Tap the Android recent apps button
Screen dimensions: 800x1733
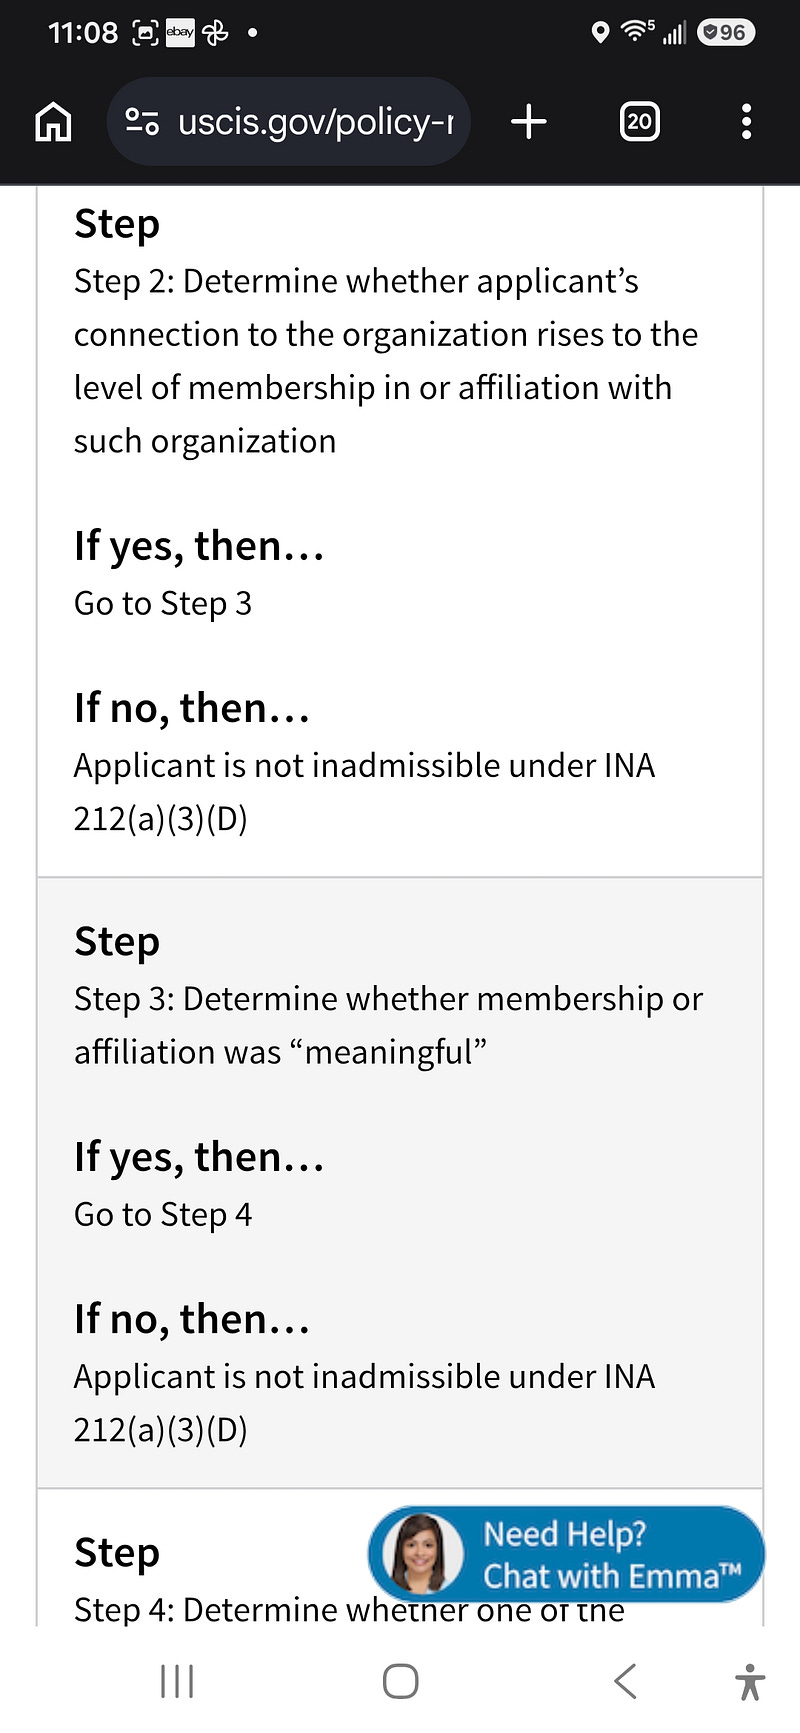point(177,1681)
